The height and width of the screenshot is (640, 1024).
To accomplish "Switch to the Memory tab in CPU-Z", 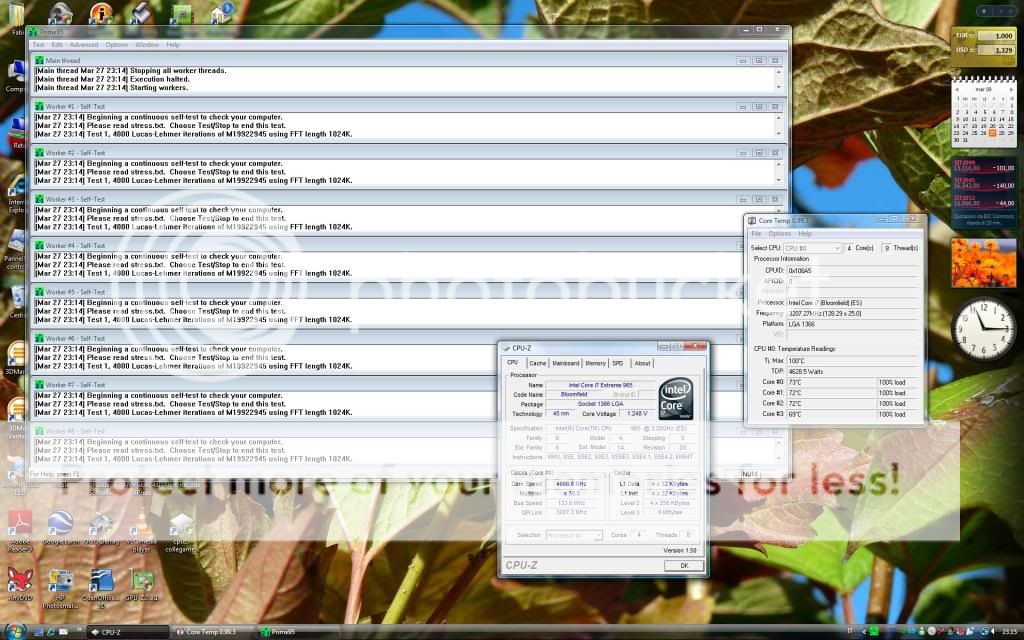I will click(595, 363).
